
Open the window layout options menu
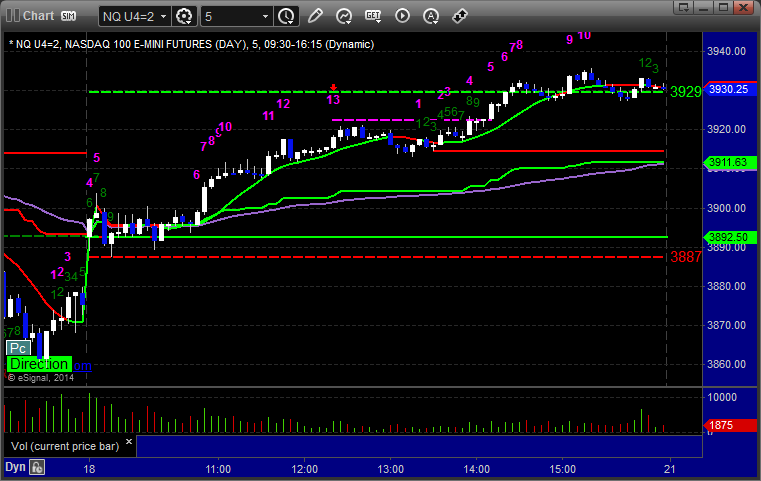684,7
